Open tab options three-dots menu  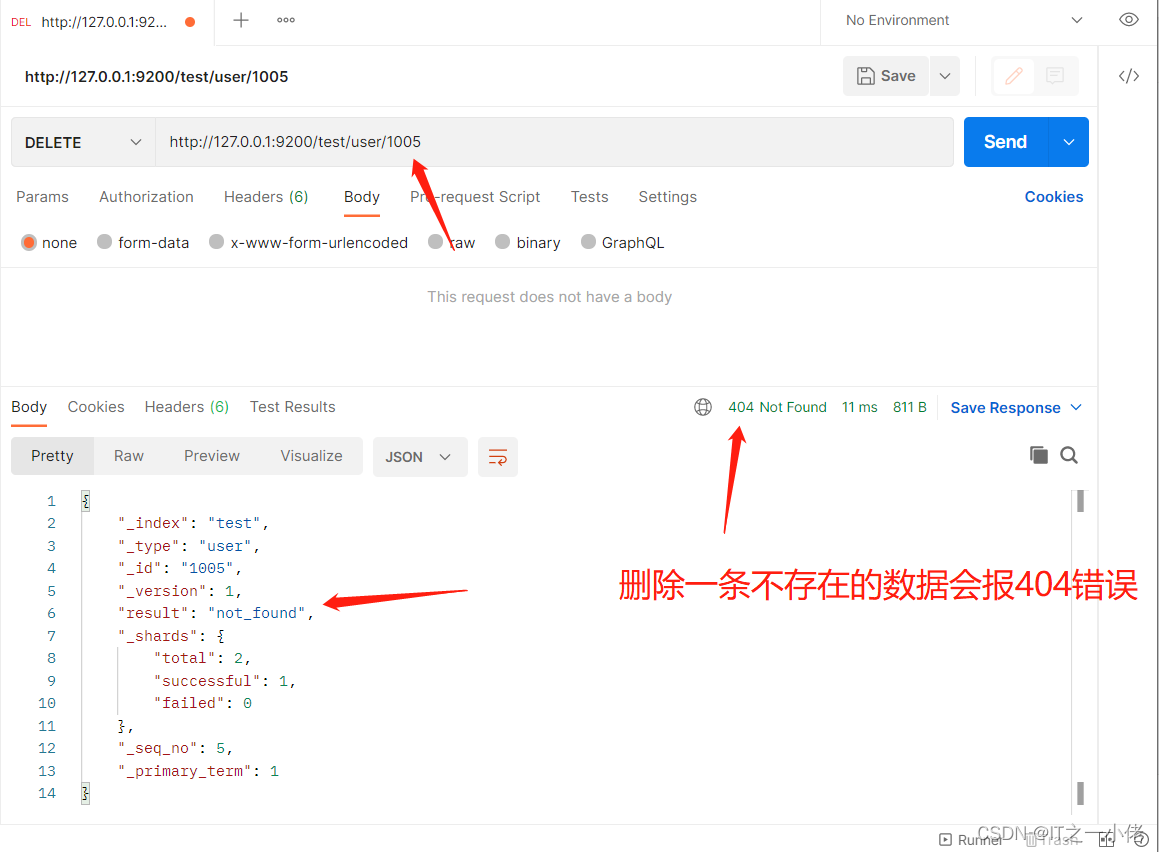pyautogui.click(x=285, y=21)
